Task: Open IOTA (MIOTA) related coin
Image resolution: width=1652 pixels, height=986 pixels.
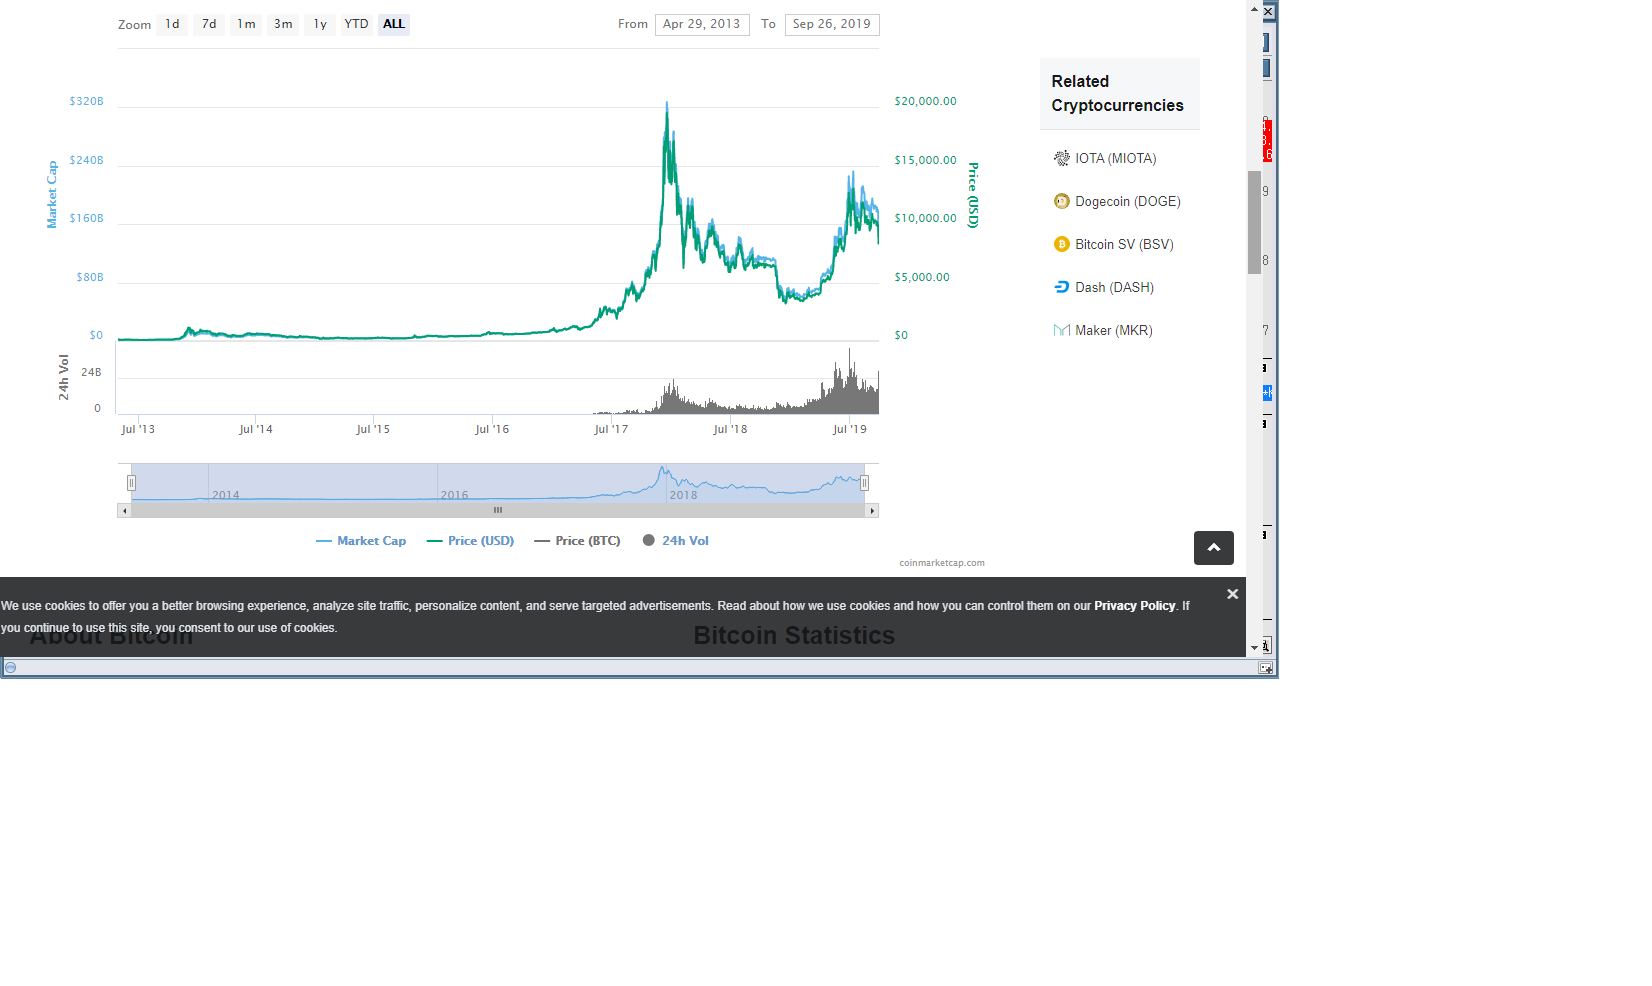Action: tap(1115, 158)
